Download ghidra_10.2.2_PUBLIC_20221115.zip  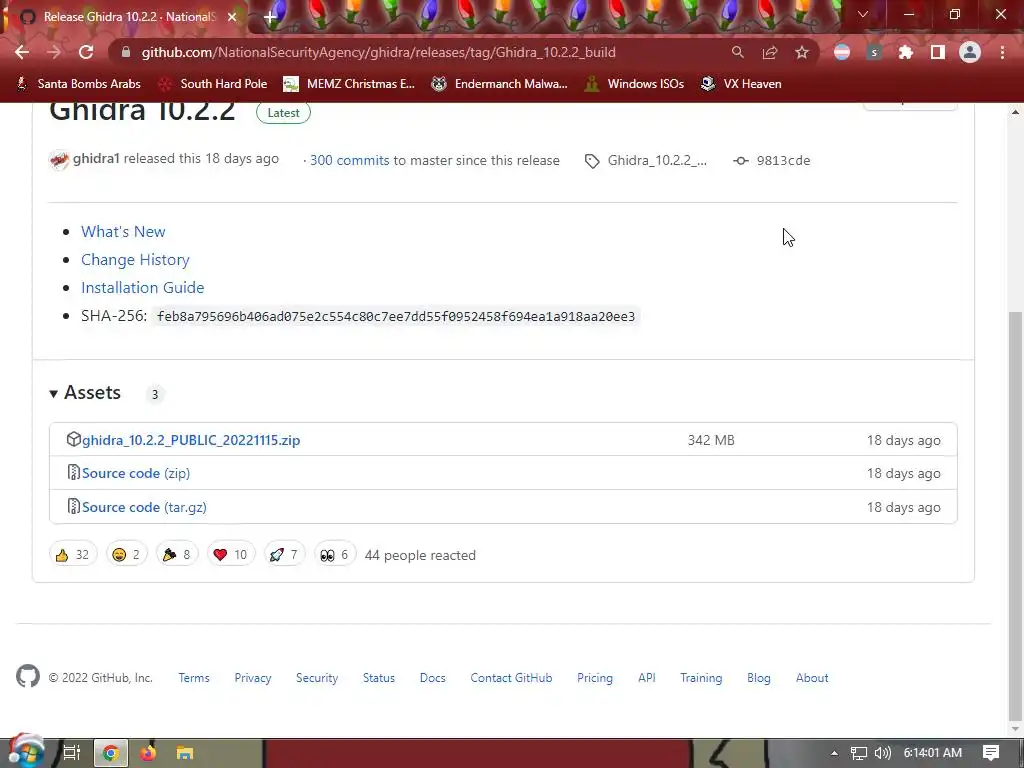(x=191, y=440)
